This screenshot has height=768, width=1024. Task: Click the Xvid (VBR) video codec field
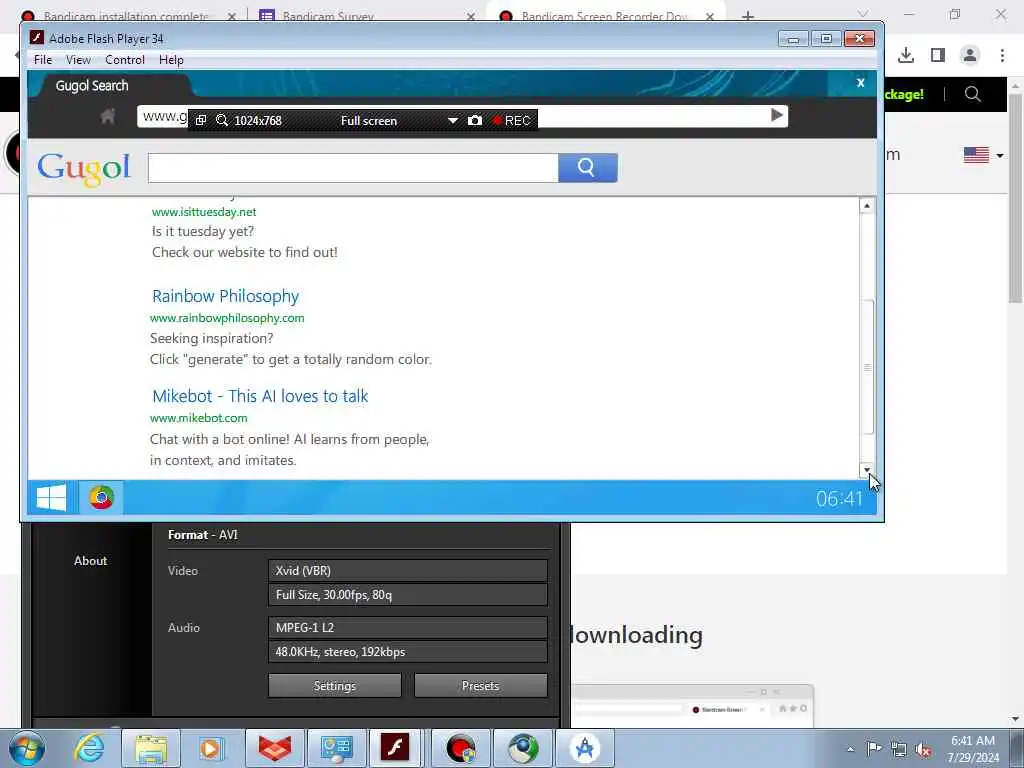[x=408, y=570]
